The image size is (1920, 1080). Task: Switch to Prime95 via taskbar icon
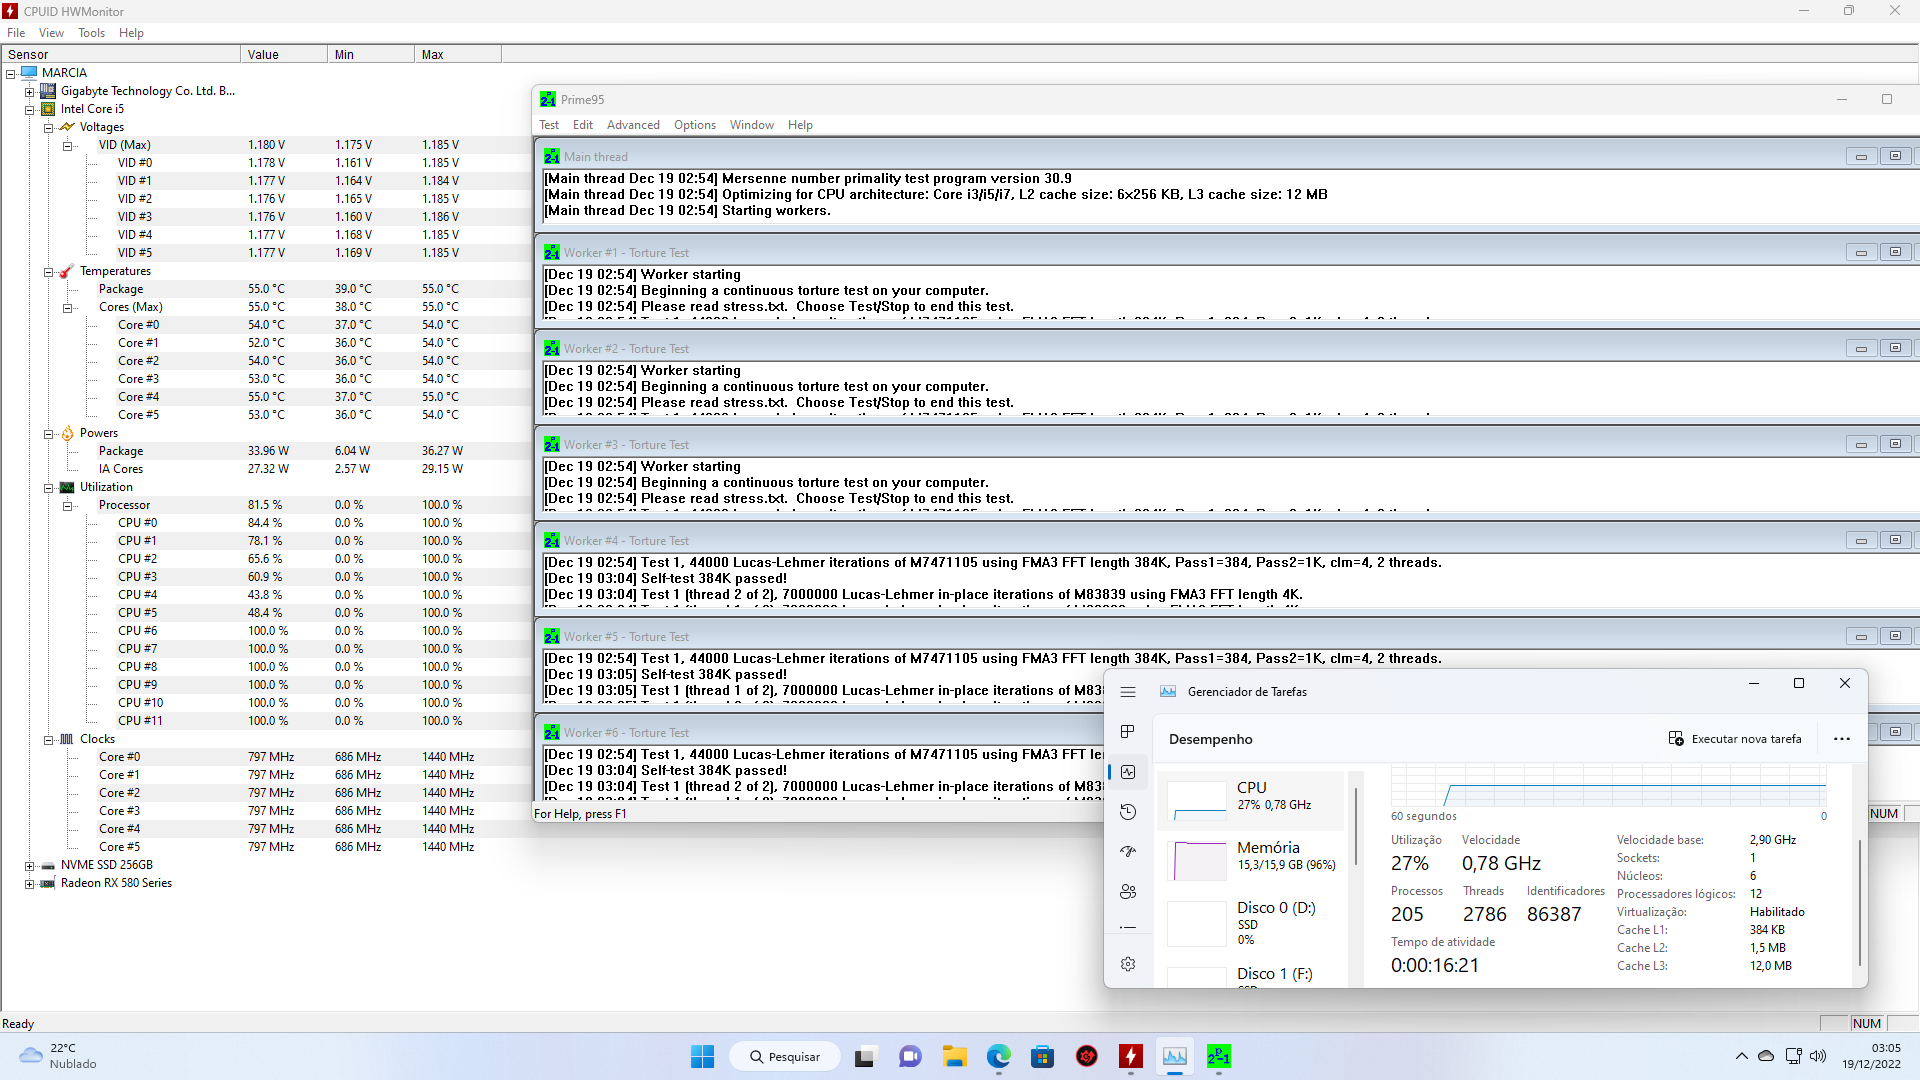(x=1219, y=1056)
